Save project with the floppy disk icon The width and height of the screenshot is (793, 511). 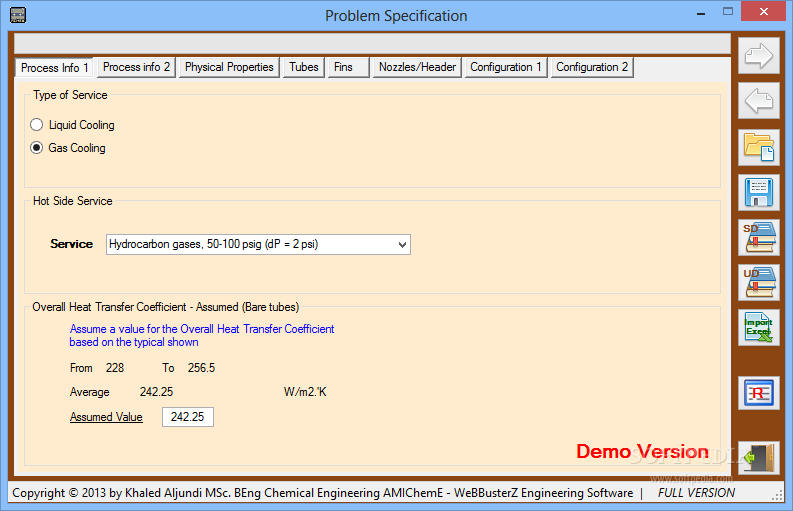[x=759, y=192]
